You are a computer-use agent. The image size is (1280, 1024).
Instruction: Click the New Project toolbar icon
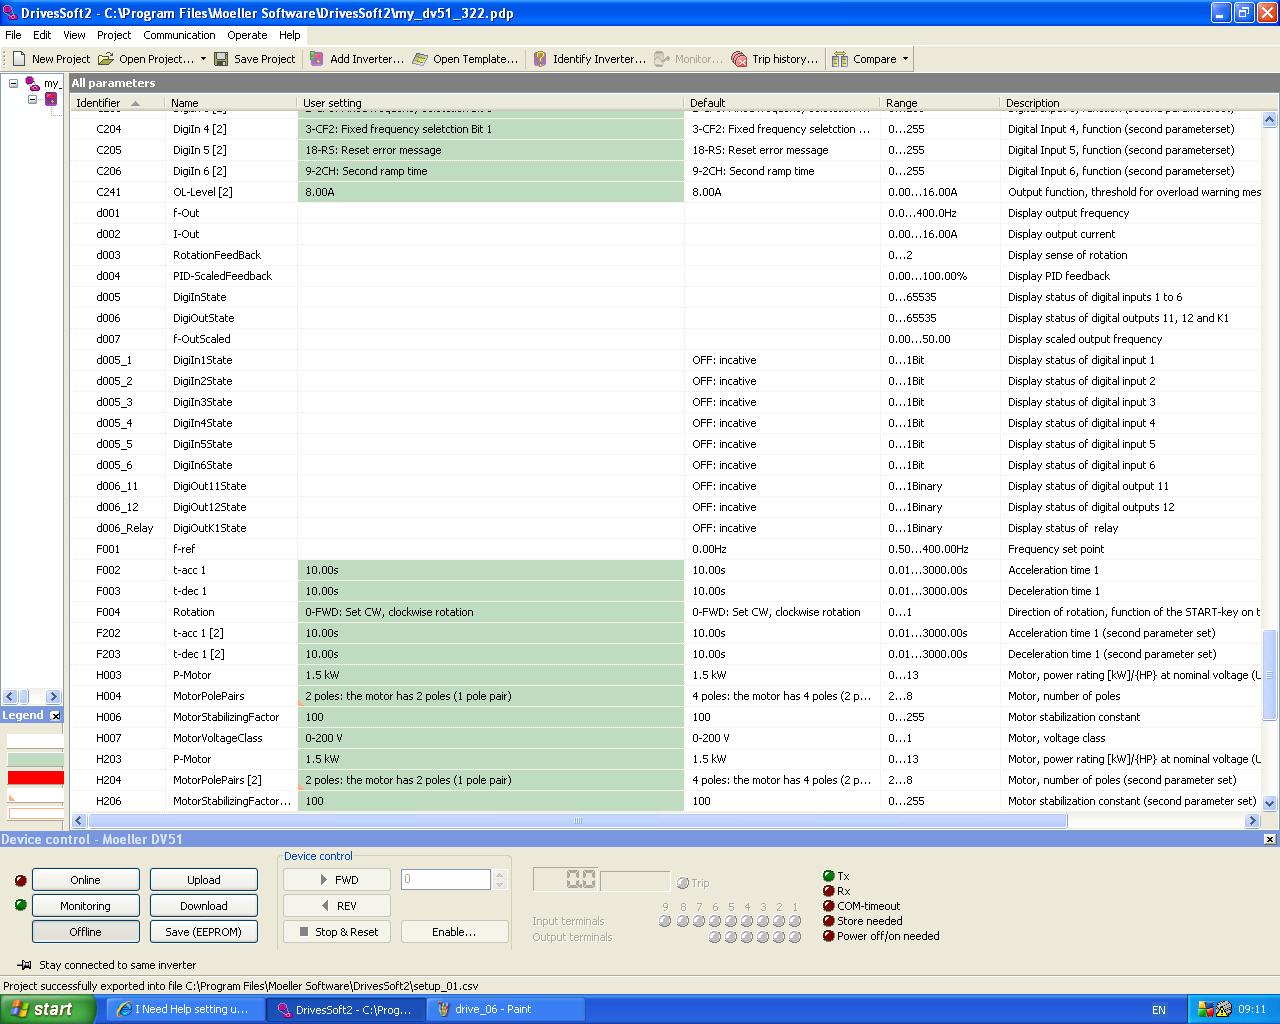click(19, 59)
